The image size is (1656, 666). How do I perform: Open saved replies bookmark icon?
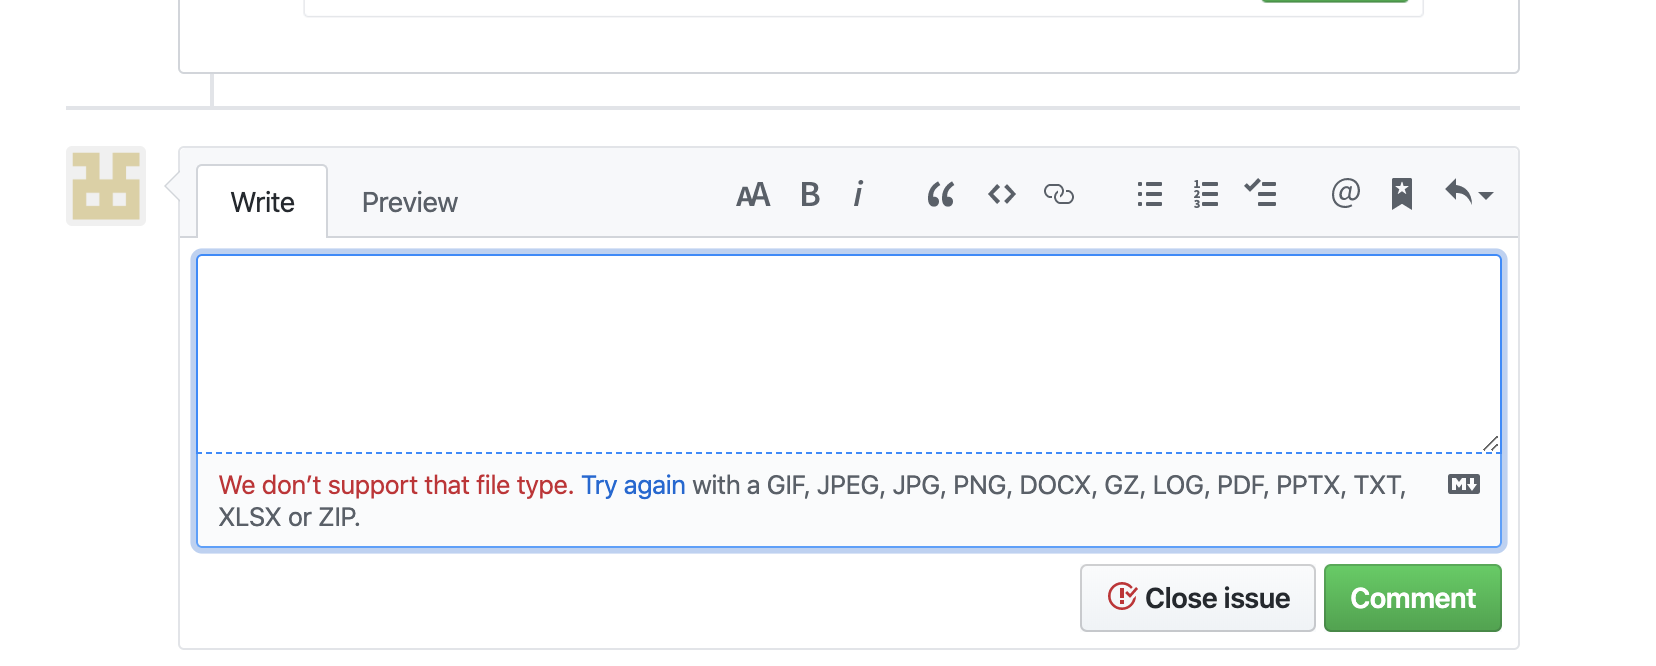1402,194
